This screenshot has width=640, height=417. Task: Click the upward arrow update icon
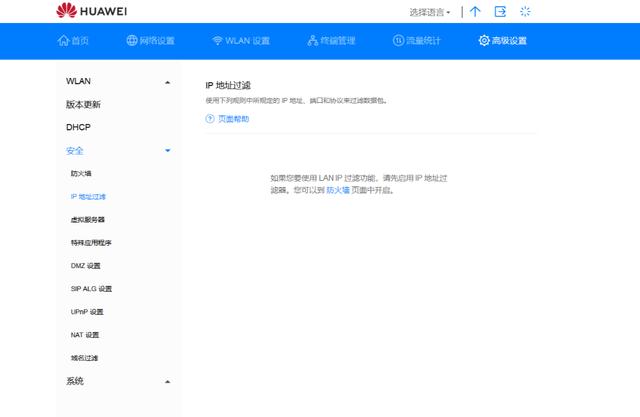pyautogui.click(x=475, y=11)
